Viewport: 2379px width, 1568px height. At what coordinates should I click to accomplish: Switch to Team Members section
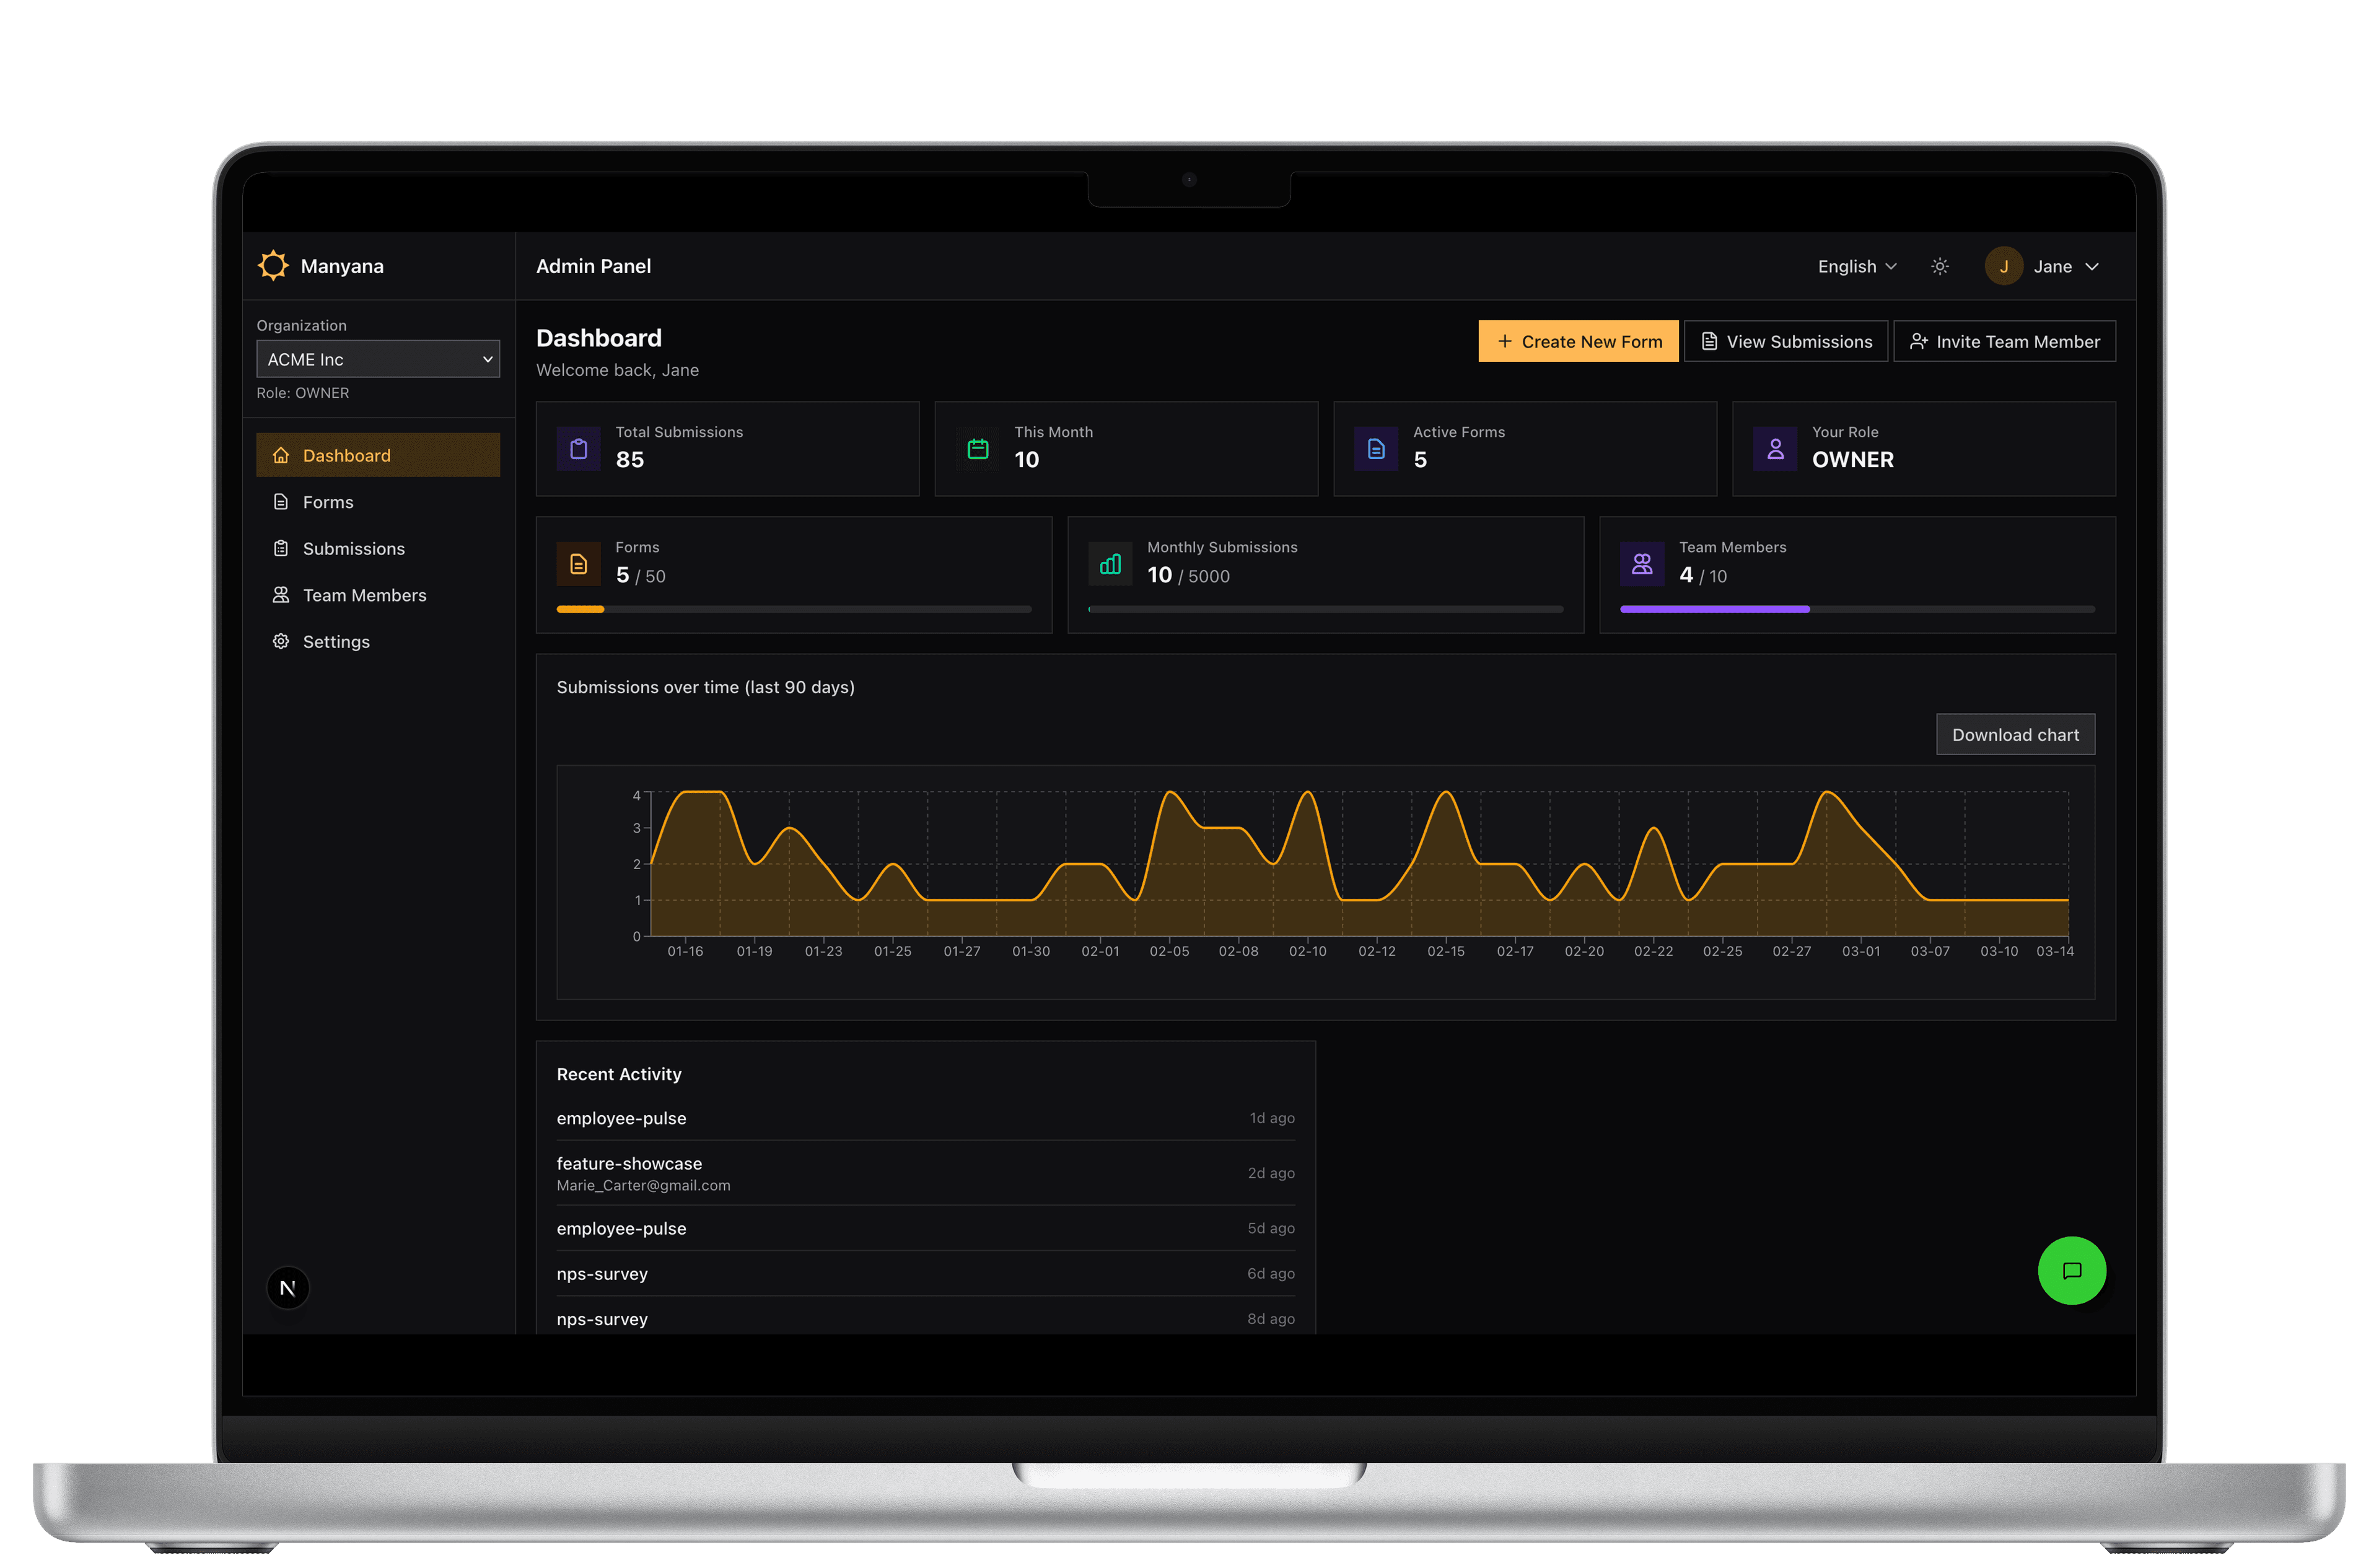364,594
